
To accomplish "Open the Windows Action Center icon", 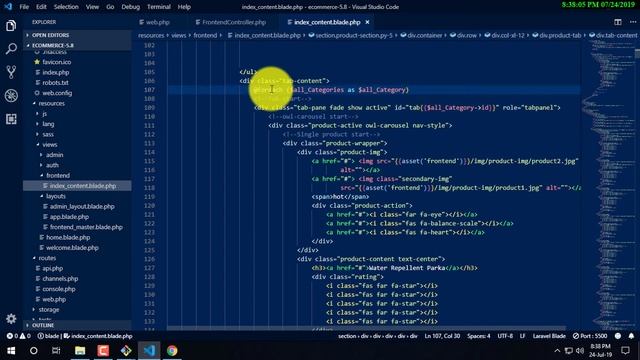I will click(x=625, y=351).
